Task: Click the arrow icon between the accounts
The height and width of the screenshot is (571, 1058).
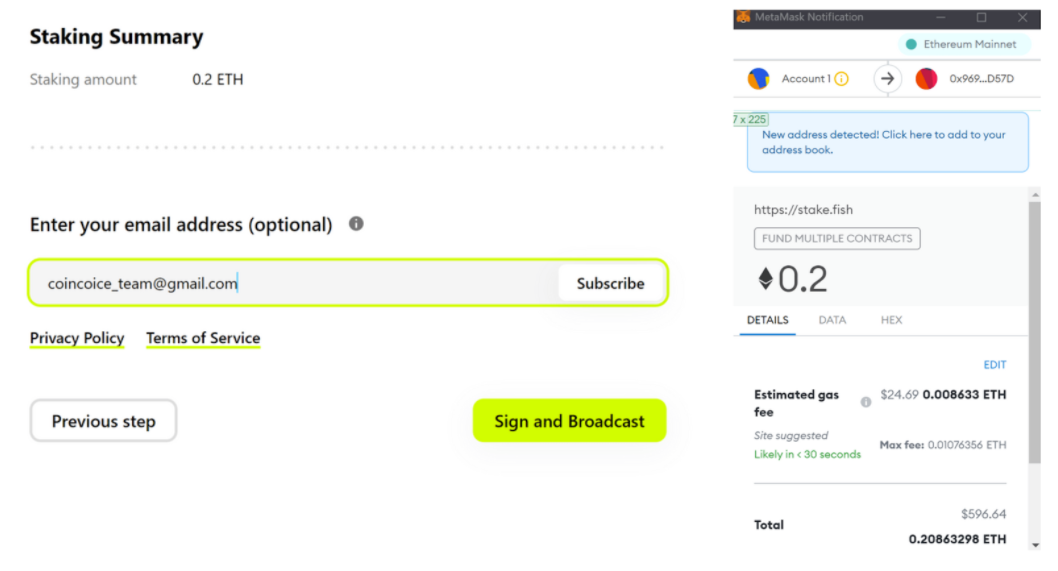Action: click(887, 79)
